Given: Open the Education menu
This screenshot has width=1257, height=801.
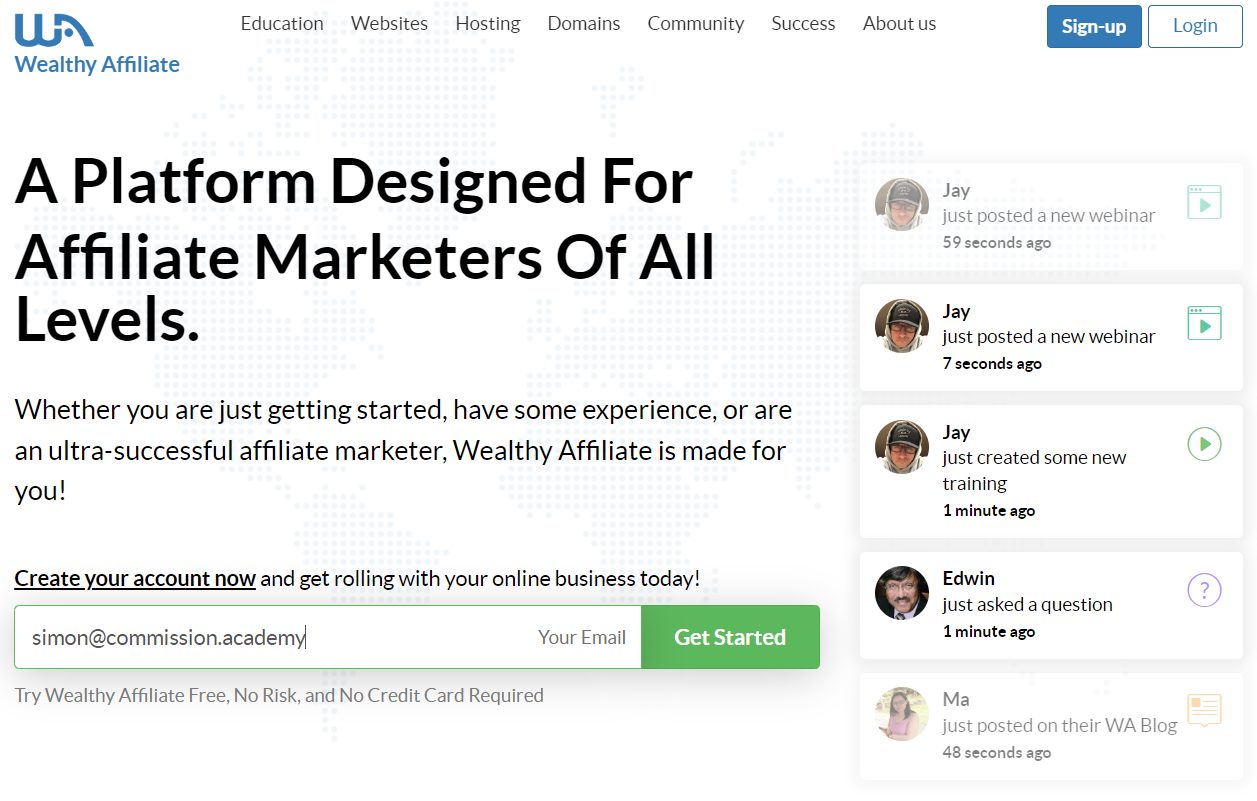Looking at the screenshot, I should point(282,23).
